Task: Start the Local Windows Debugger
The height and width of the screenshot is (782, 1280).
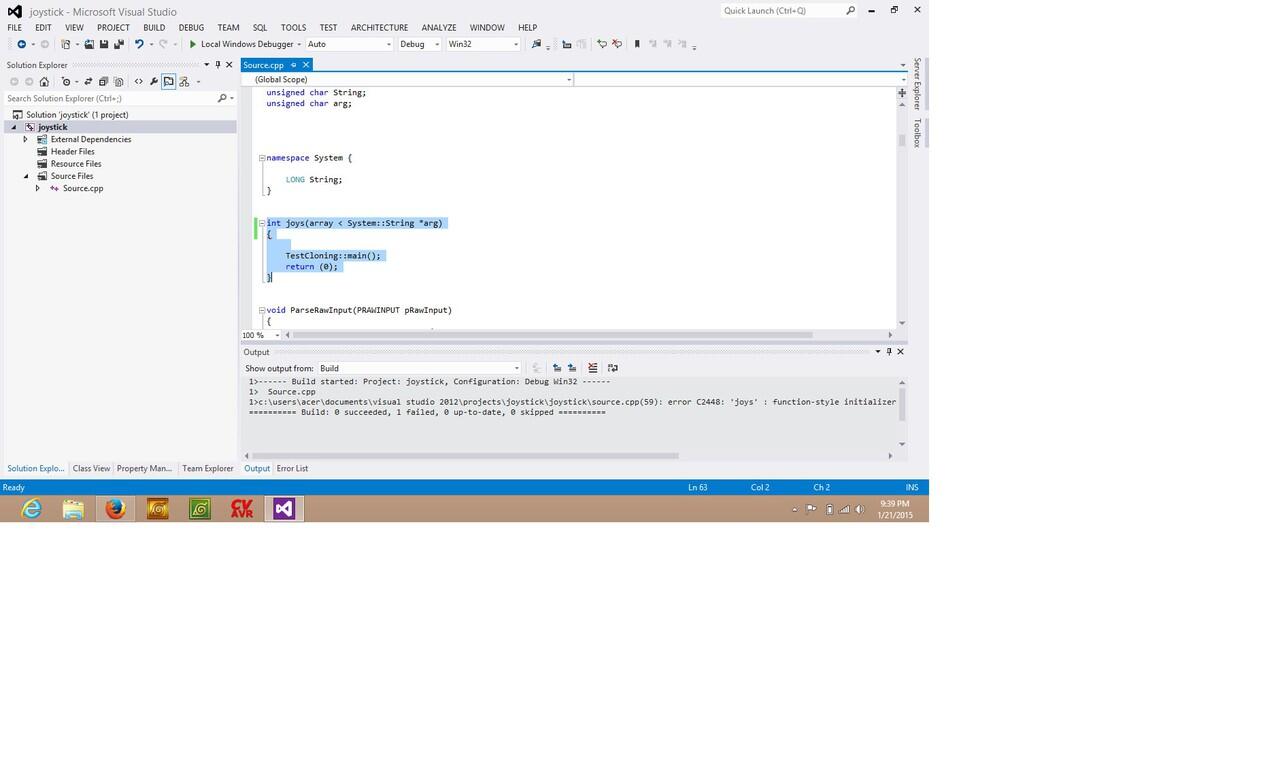Action: pos(244,44)
